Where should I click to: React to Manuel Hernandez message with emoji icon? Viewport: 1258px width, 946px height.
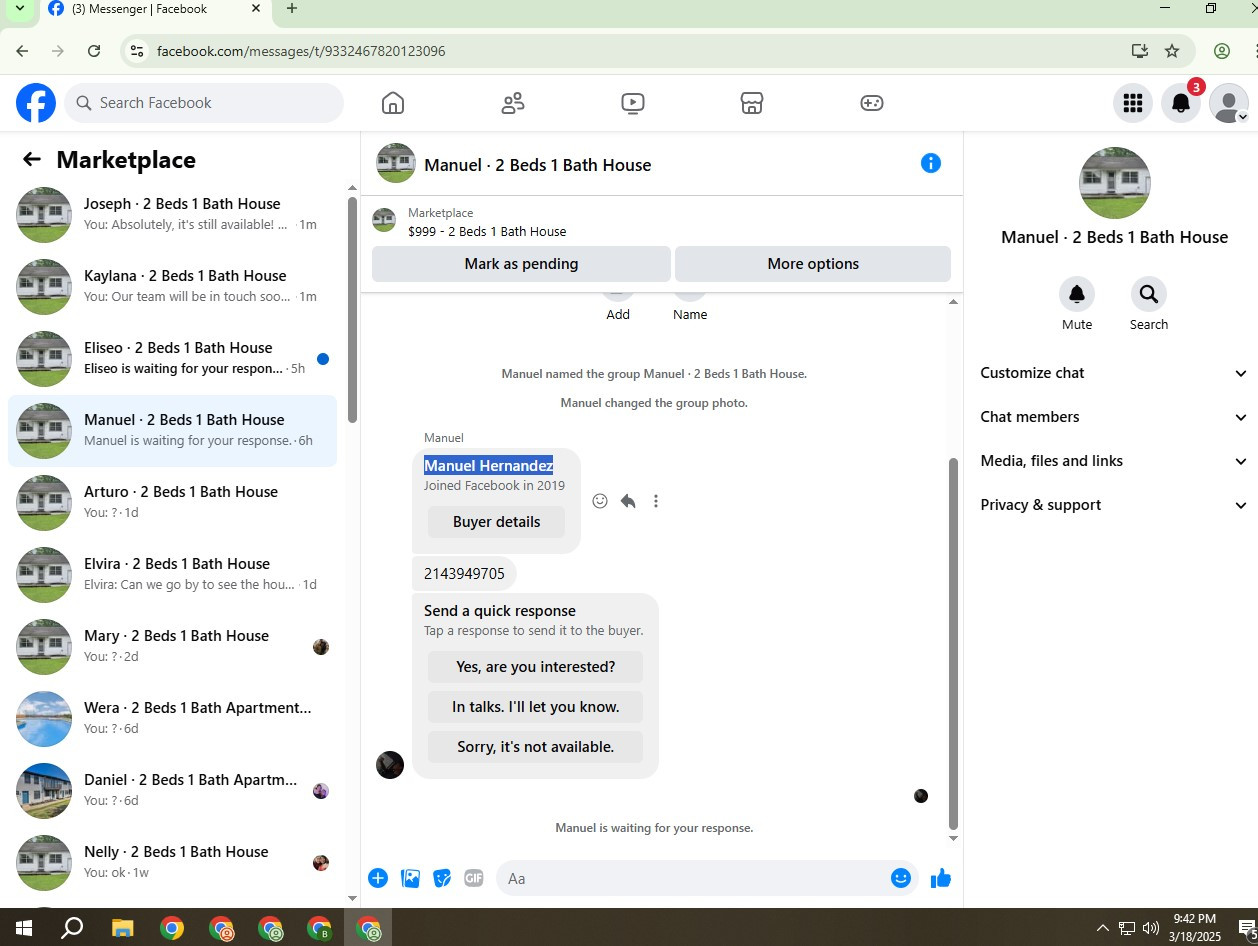[600, 501]
